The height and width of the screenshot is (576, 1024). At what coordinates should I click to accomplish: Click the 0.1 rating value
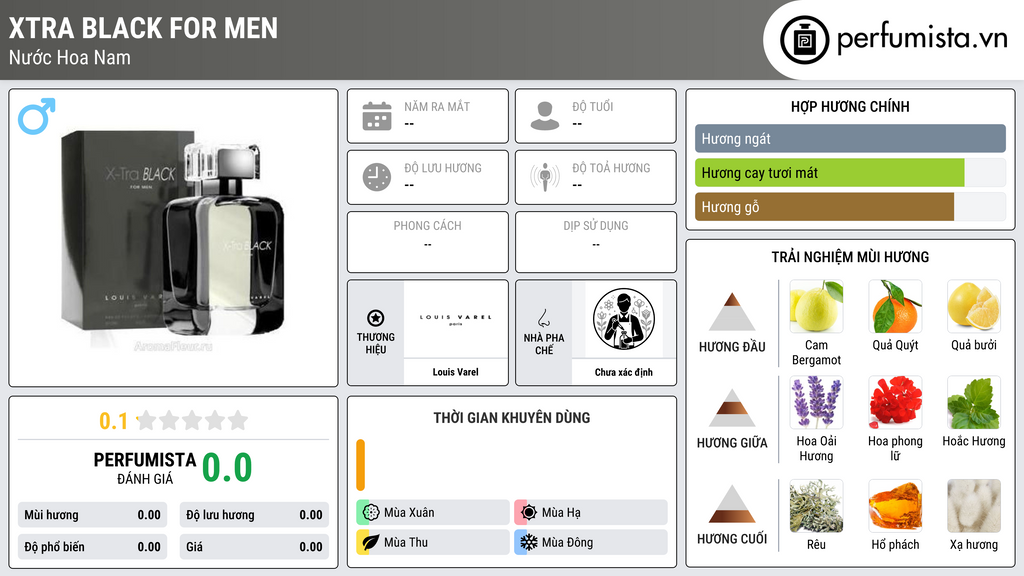pyautogui.click(x=113, y=421)
